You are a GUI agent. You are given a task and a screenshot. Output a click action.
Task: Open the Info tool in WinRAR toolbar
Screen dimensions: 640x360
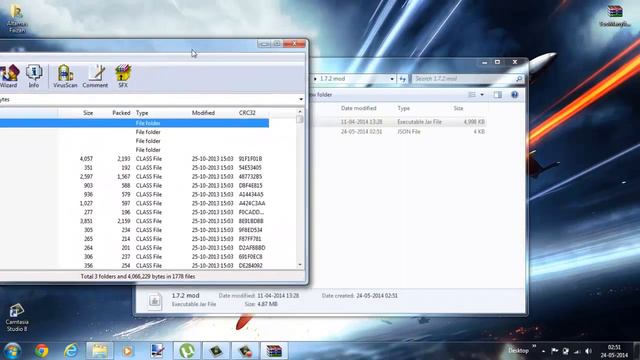34,76
